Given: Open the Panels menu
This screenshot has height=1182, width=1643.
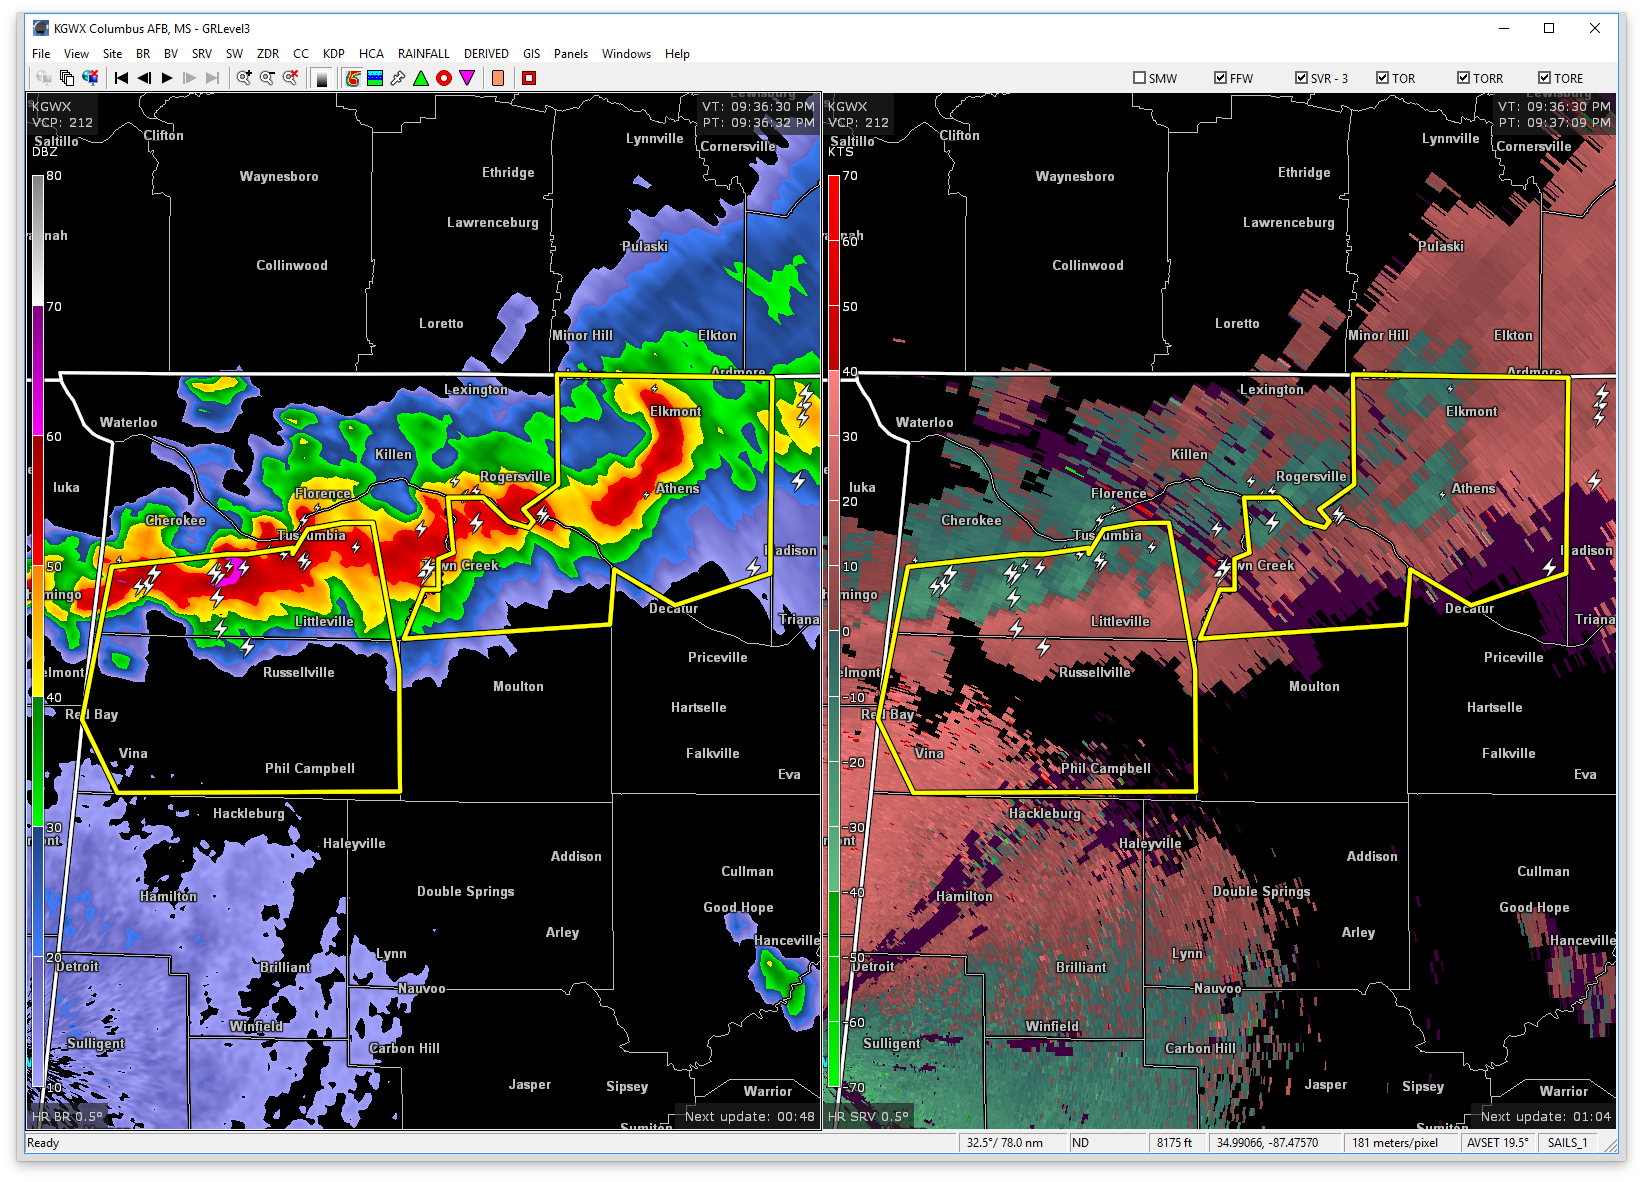Looking at the screenshot, I should (571, 54).
